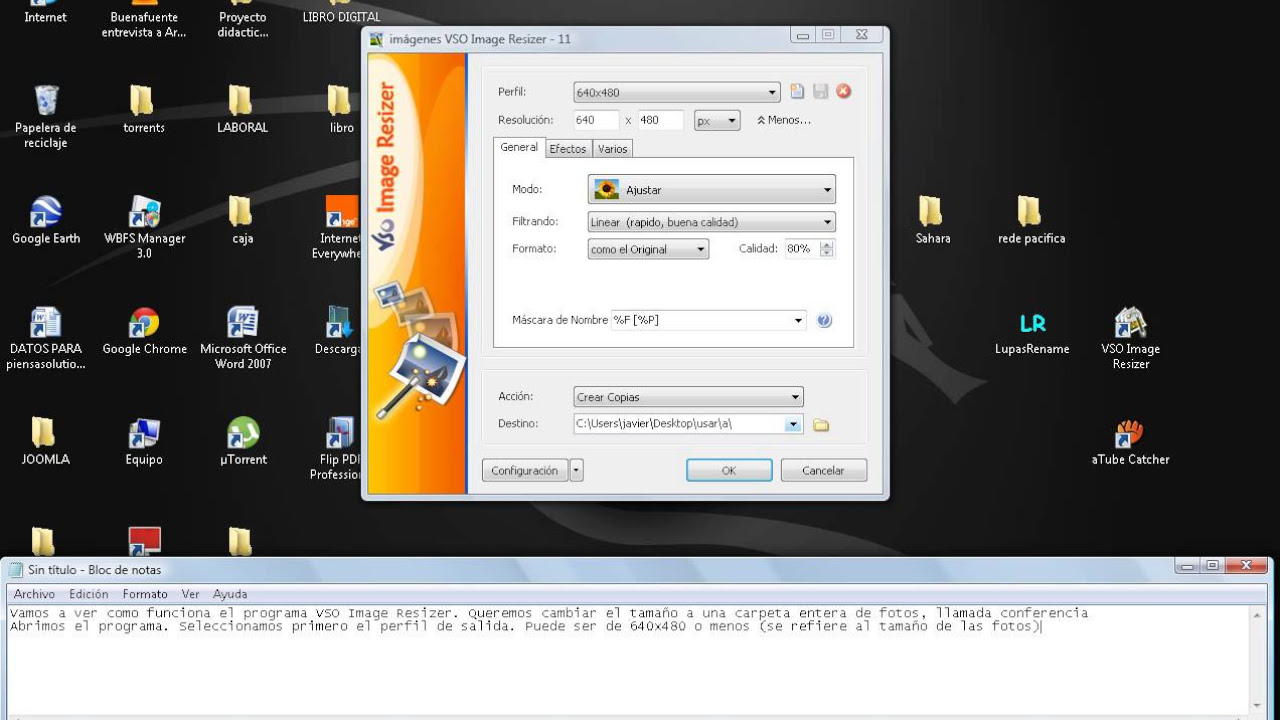Open the Destino path dropdown arrow

[793, 424]
